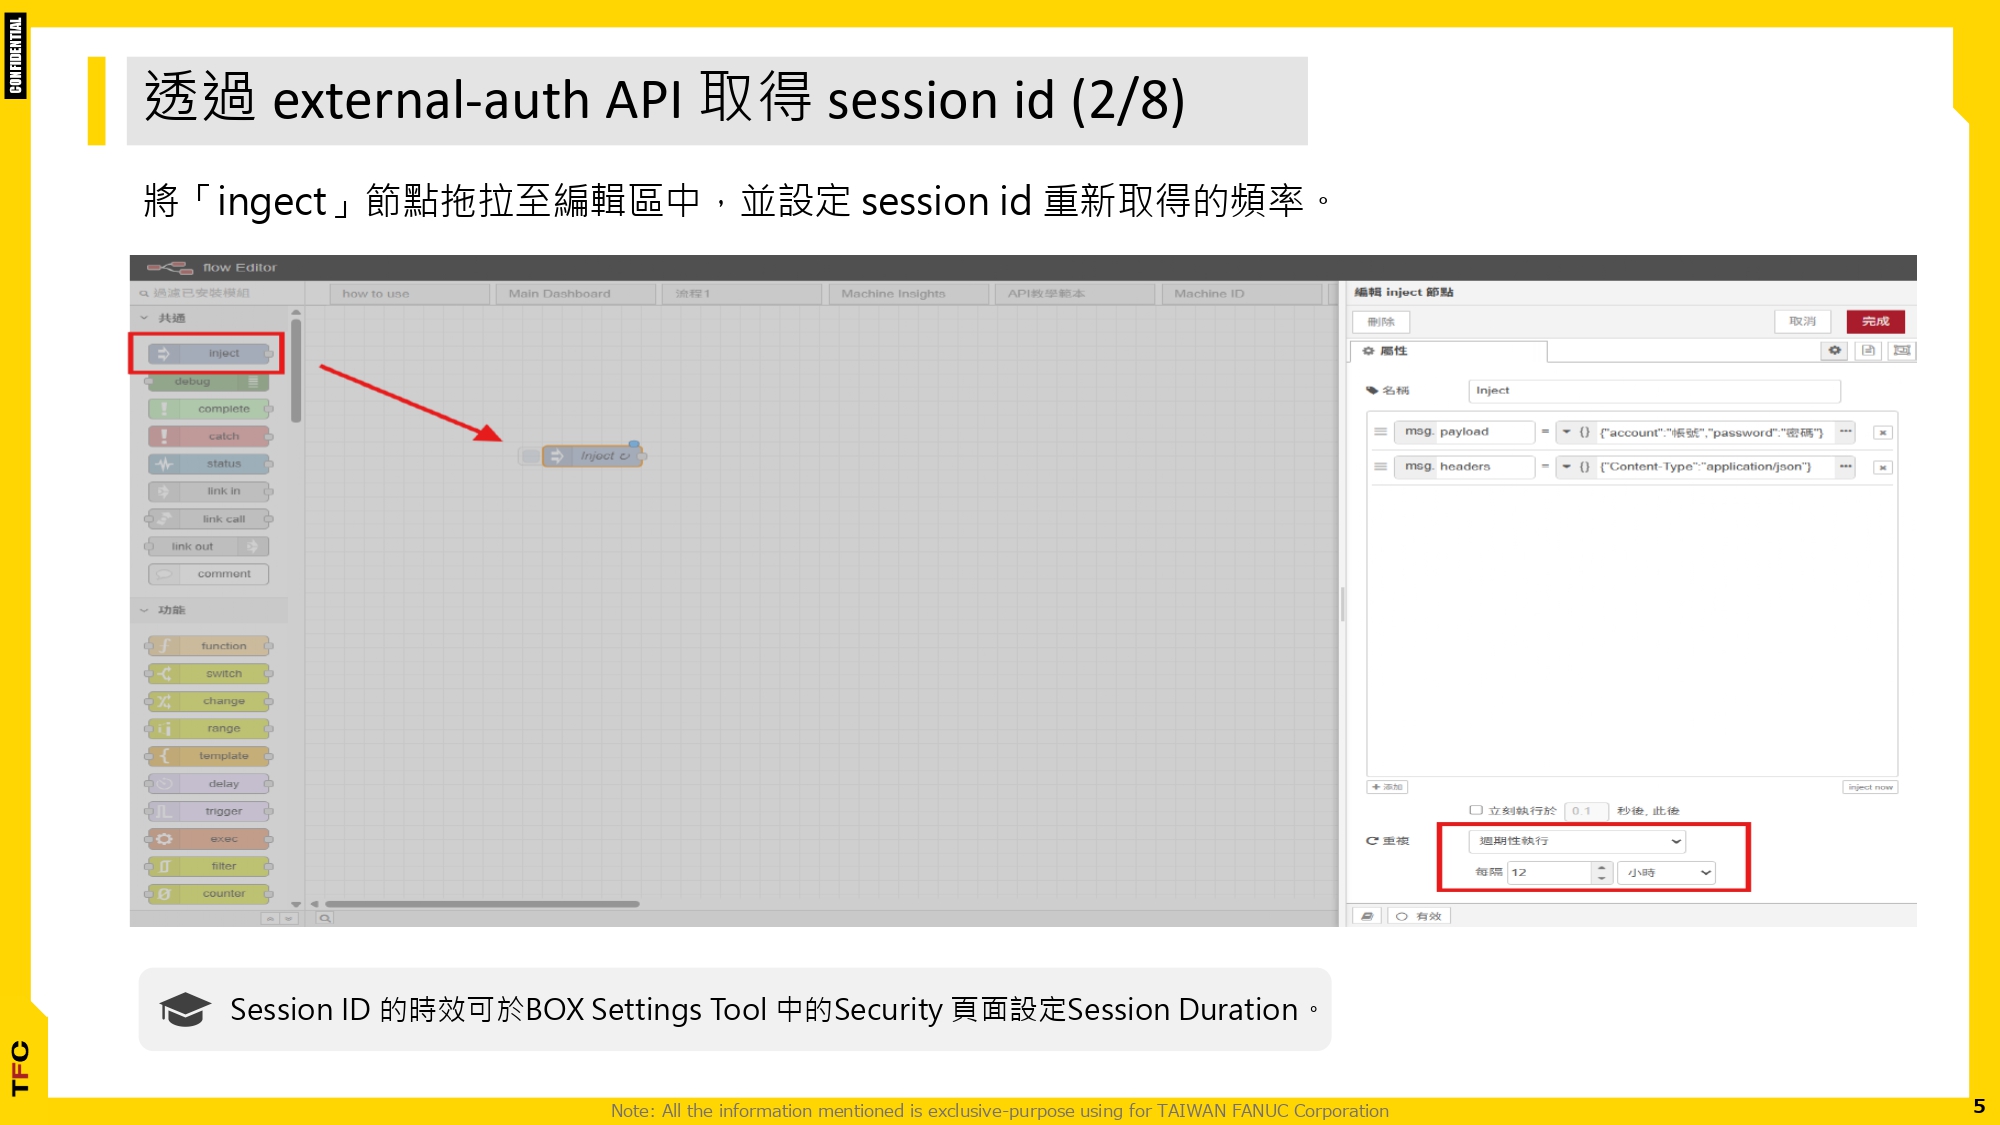The width and height of the screenshot is (2000, 1125).
Task: Click the node description document icon
Action: 1867,350
